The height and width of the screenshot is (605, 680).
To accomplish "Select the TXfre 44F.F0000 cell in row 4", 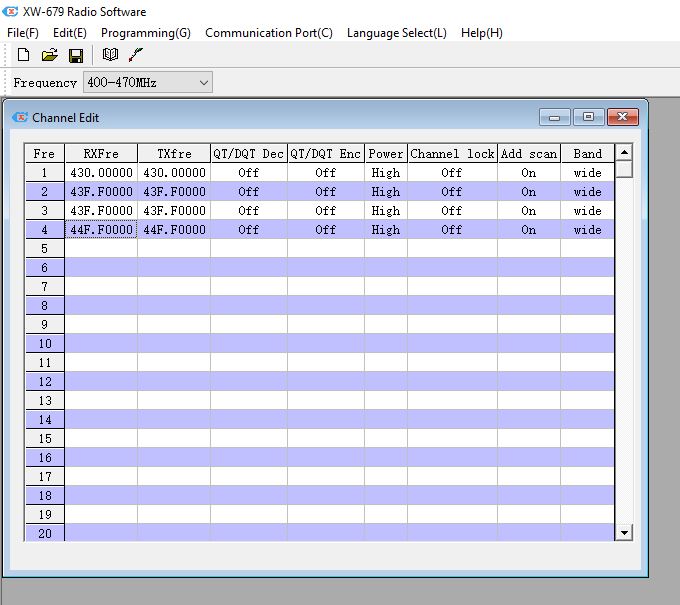I will click(x=174, y=229).
